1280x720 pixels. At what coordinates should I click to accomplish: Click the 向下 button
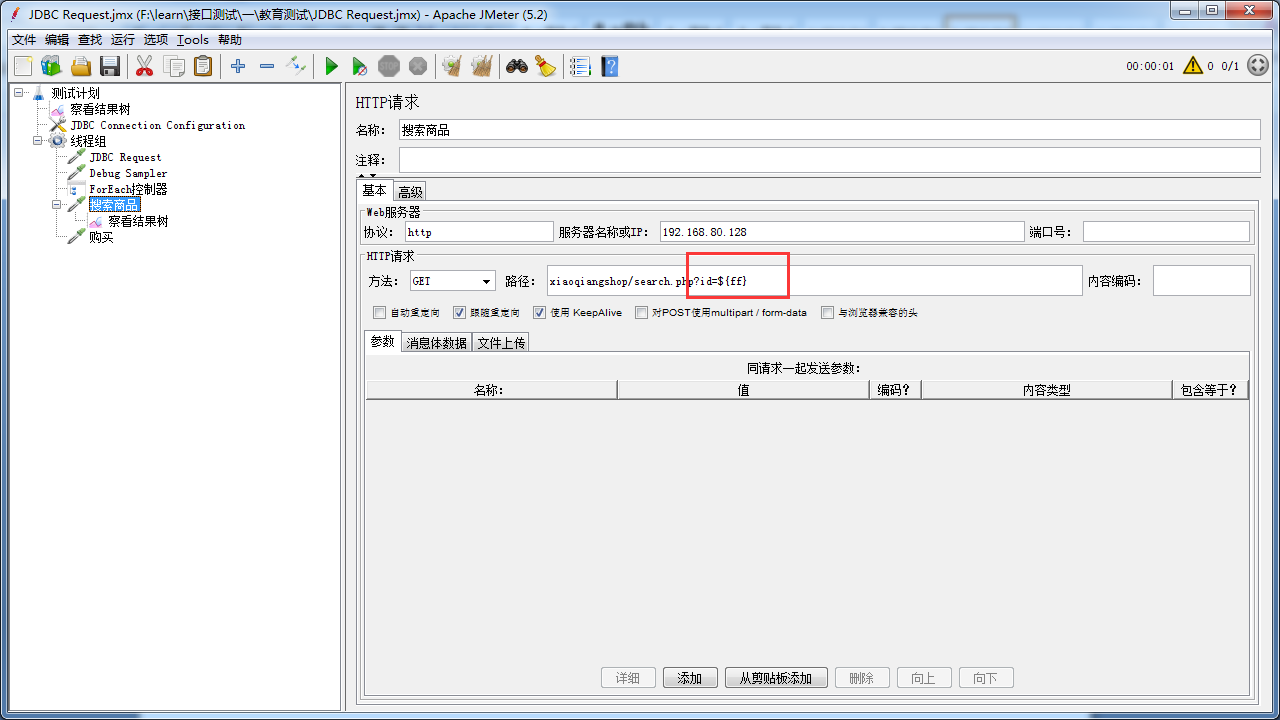click(x=985, y=678)
